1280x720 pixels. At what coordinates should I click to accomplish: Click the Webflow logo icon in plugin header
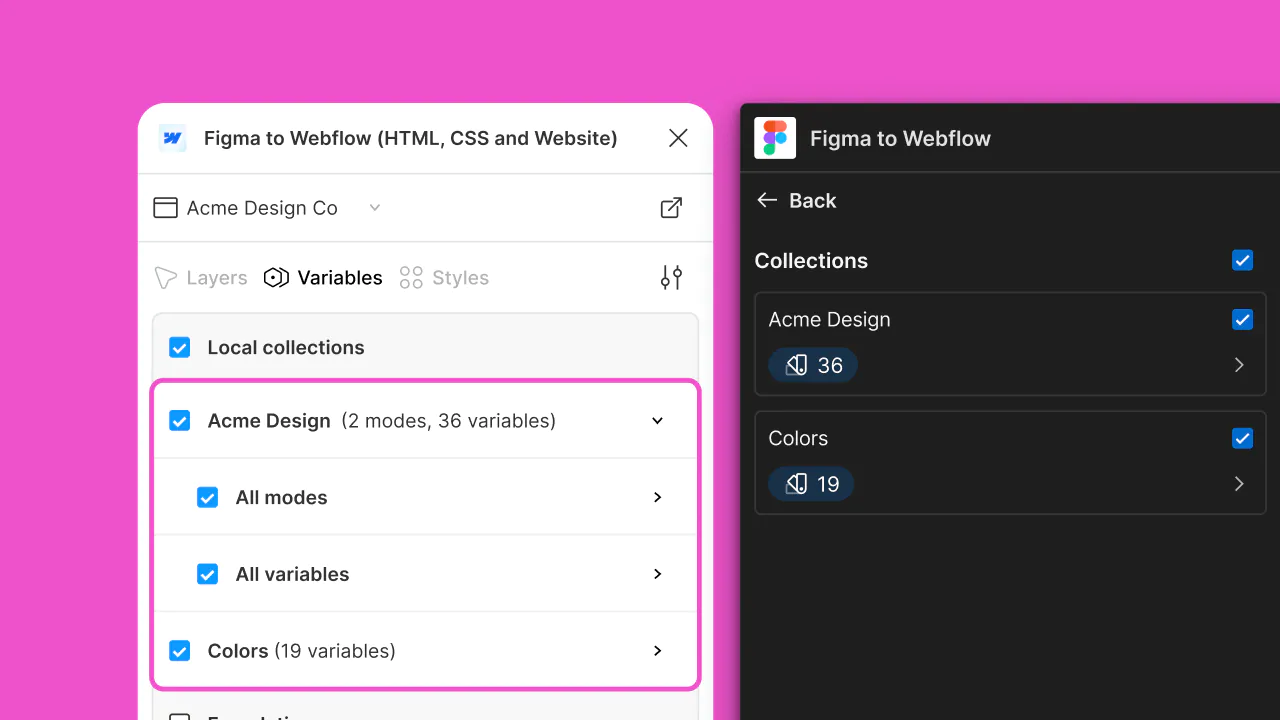click(172, 138)
